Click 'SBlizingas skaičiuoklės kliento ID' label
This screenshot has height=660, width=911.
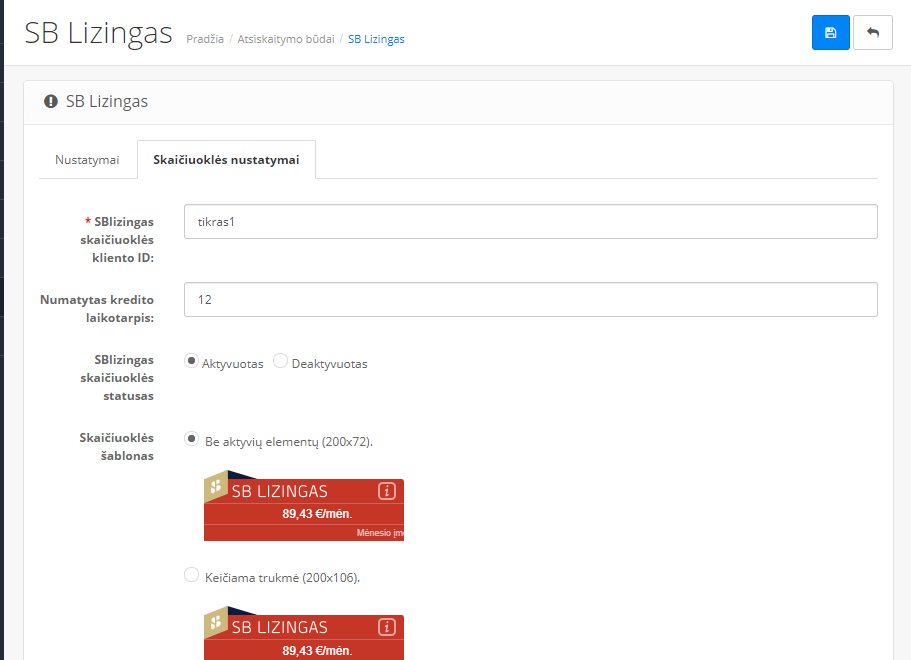[x=117, y=239]
